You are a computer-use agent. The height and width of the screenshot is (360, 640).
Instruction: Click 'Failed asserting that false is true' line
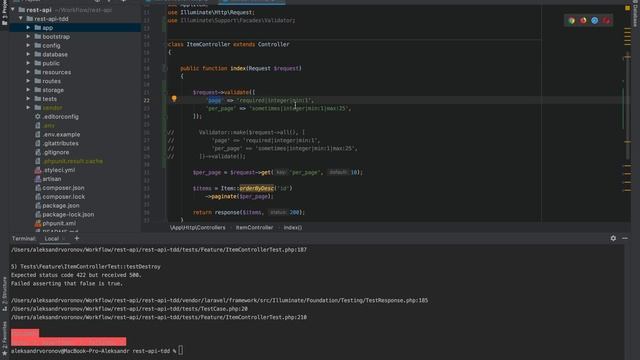pyautogui.click(x=67, y=284)
